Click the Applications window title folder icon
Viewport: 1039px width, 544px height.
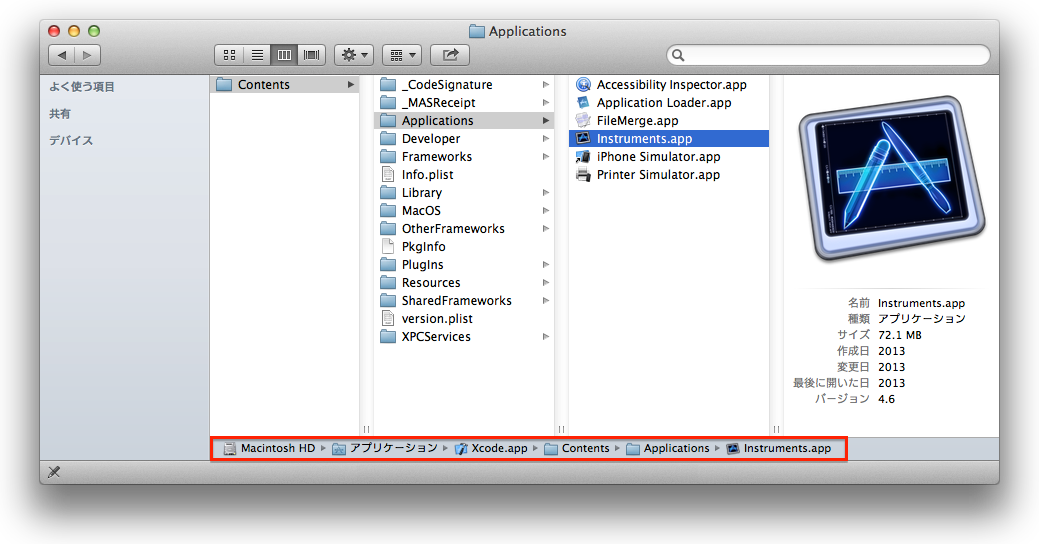click(x=476, y=31)
